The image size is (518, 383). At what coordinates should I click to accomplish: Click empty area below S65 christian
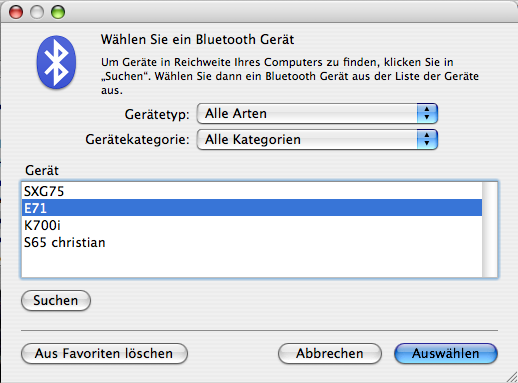pos(252,264)
